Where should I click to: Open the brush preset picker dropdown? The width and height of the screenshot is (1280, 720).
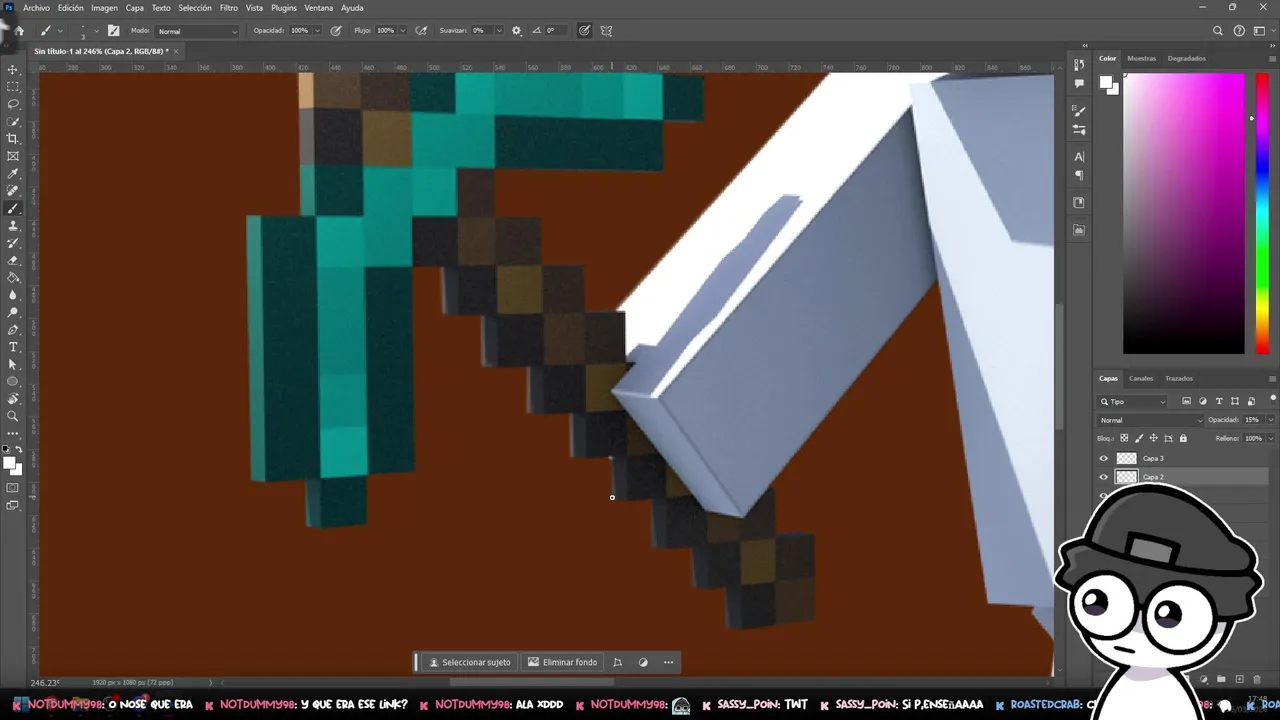pos(96,31)
